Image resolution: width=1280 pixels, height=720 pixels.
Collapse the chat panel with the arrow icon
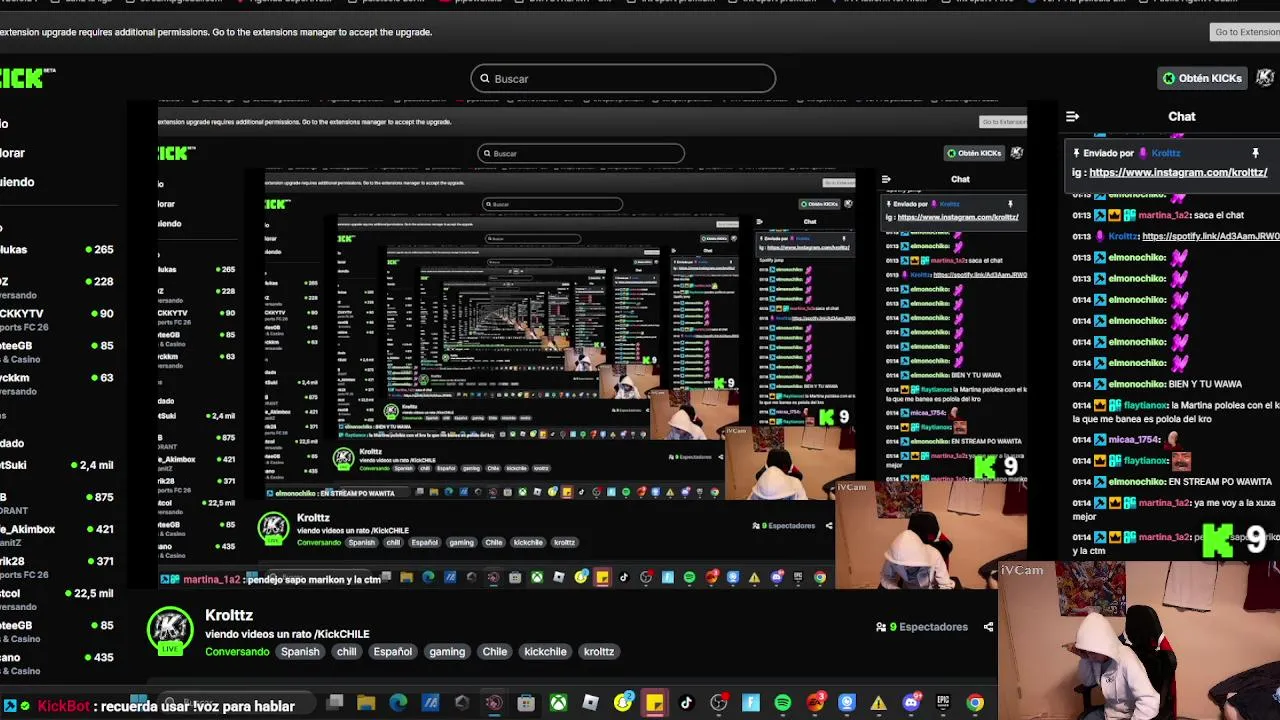[1072, 117]
